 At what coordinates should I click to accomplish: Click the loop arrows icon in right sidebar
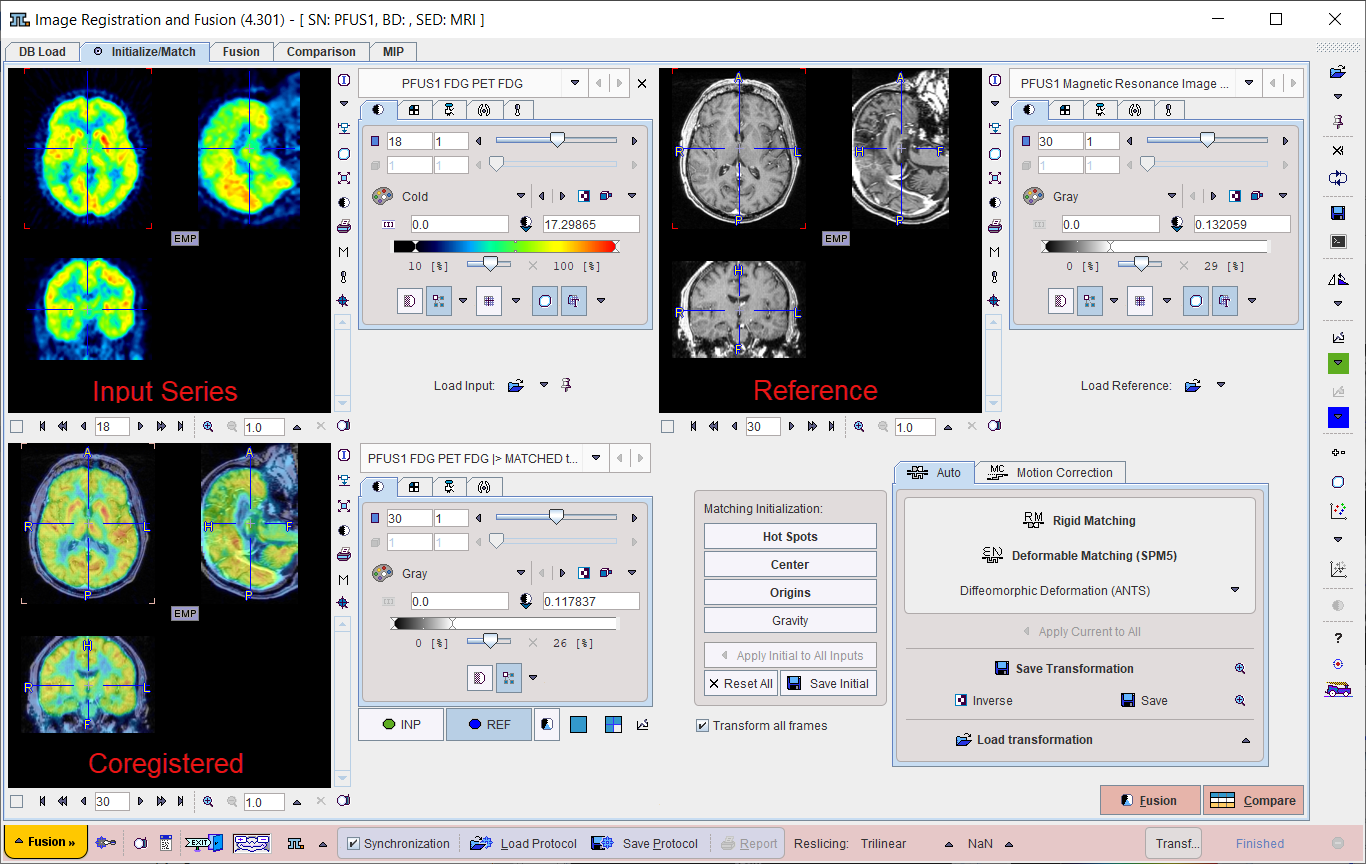[x=1338, y=178]
